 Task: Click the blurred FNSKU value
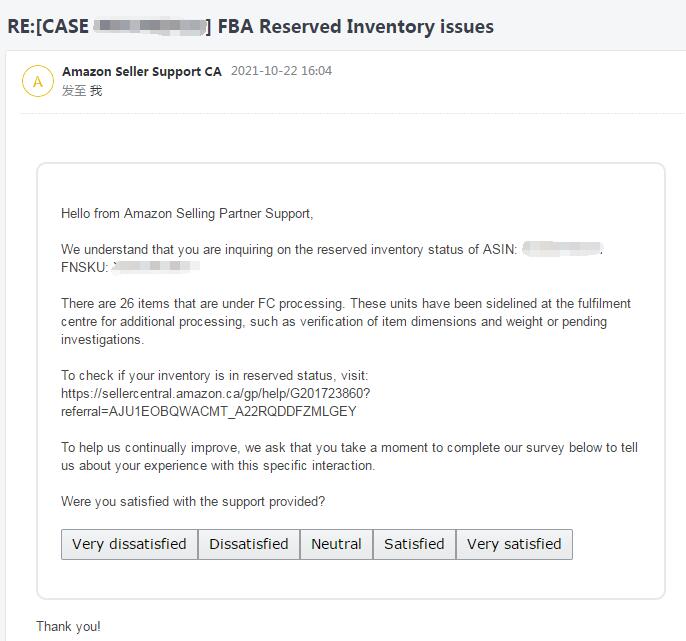[x=156, y=266]
